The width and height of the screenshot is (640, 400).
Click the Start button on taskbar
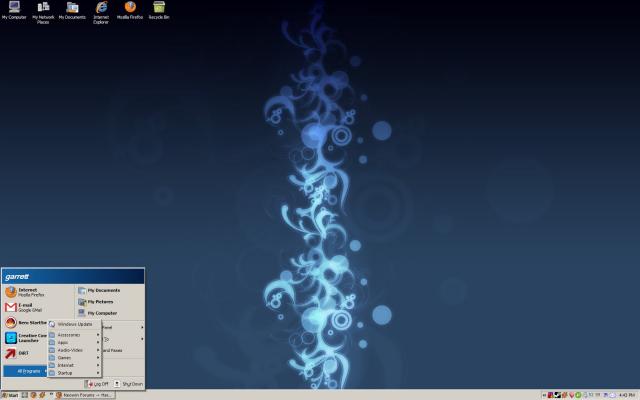10,395
